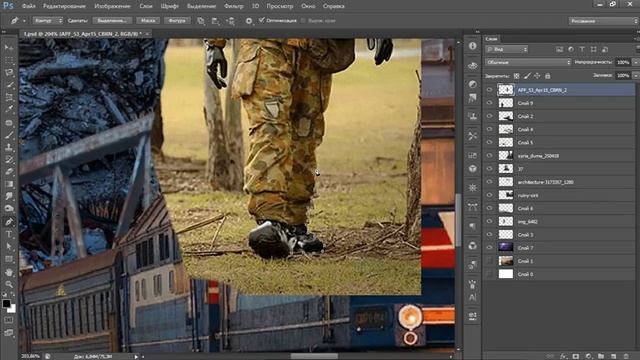640x360 pixels.
Task: Open the Файл menu
Action: [x=29, y=6]
